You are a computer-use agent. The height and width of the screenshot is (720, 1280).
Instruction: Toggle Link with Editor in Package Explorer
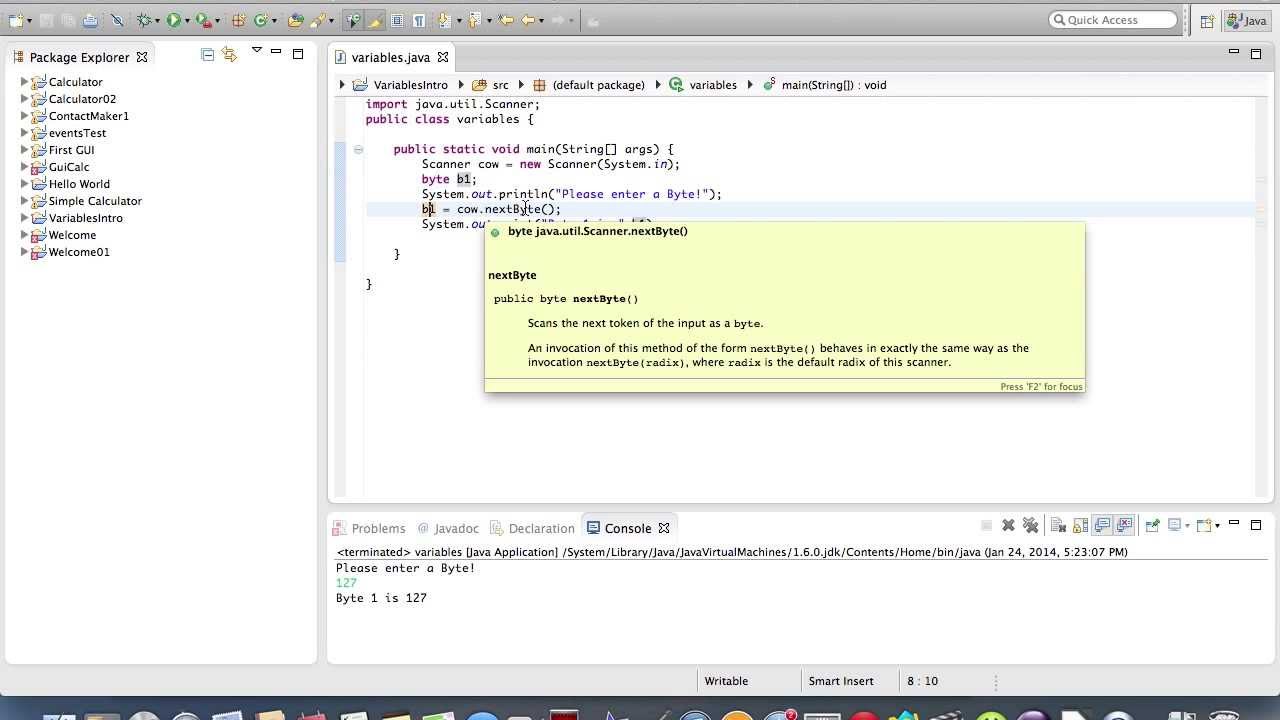coord(229,55)
